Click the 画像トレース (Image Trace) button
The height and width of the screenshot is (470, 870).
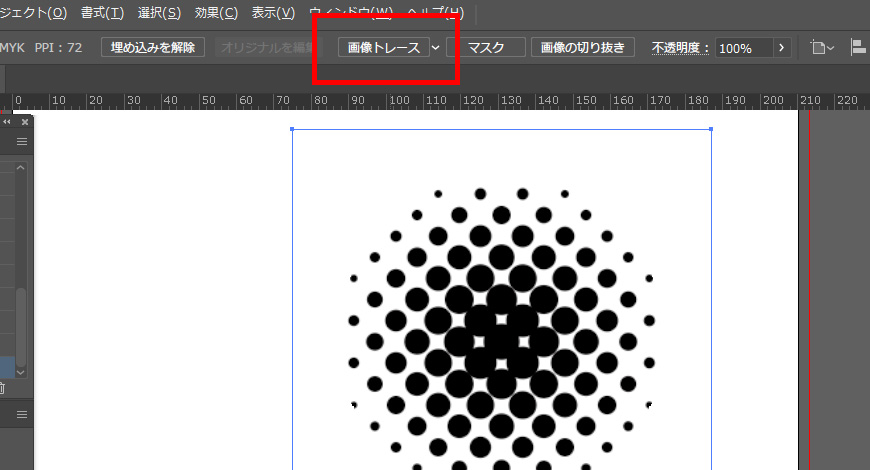tap(383, 48)
